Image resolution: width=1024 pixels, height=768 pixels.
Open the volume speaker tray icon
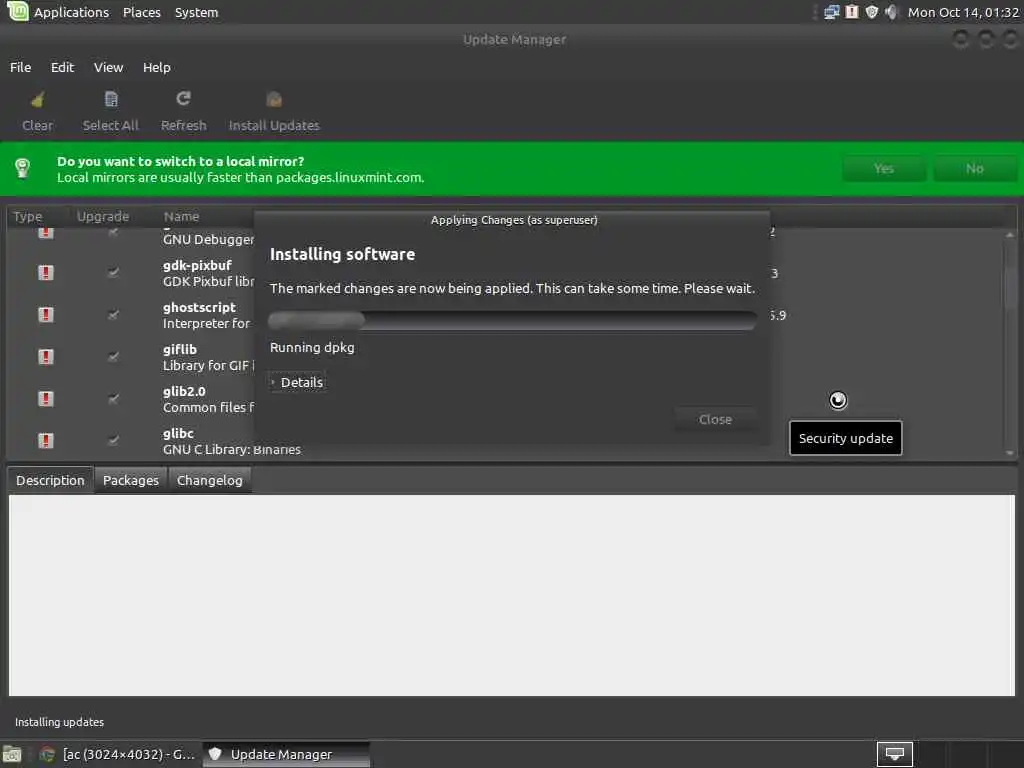[x=891, y=12]
